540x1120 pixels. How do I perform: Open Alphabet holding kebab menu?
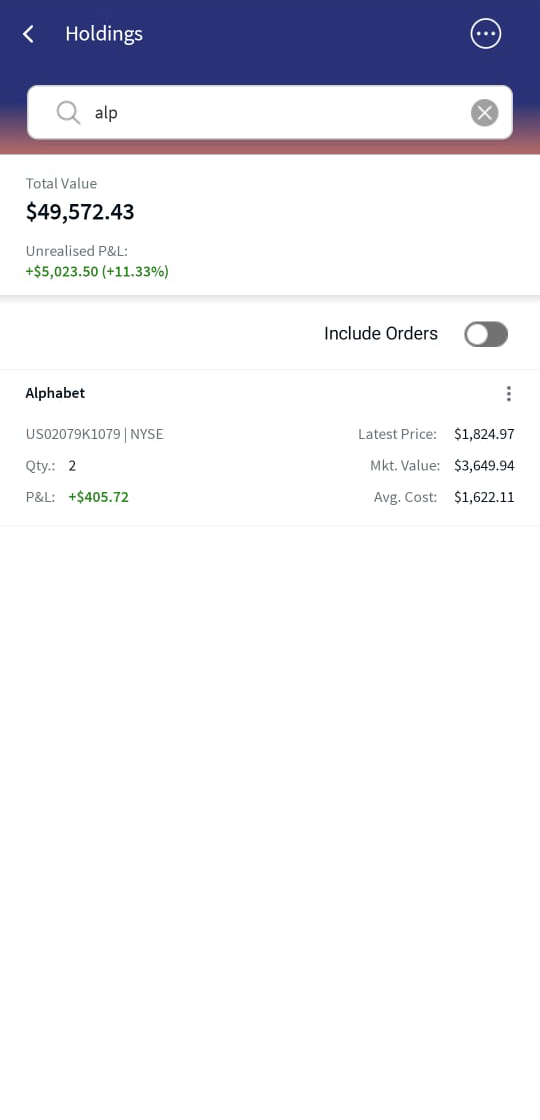(509, 394)
